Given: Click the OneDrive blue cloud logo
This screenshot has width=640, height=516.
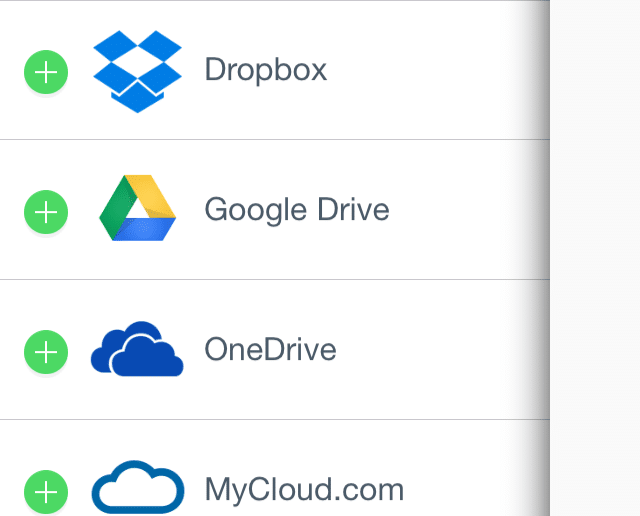Looking at the screenshot, I should click(137, 349).
